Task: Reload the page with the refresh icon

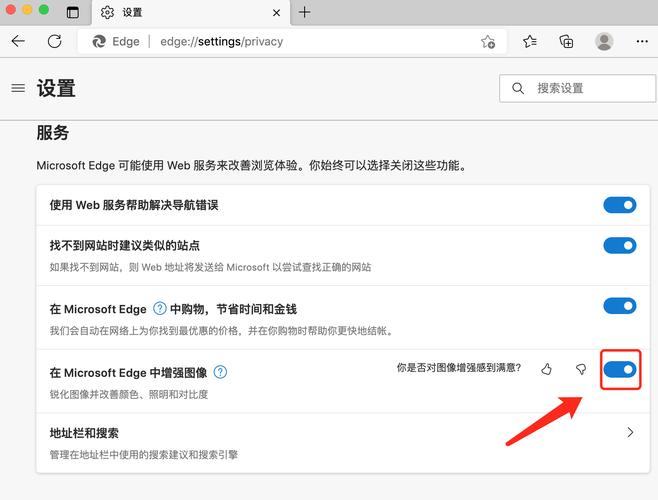Action: point(55,41)
